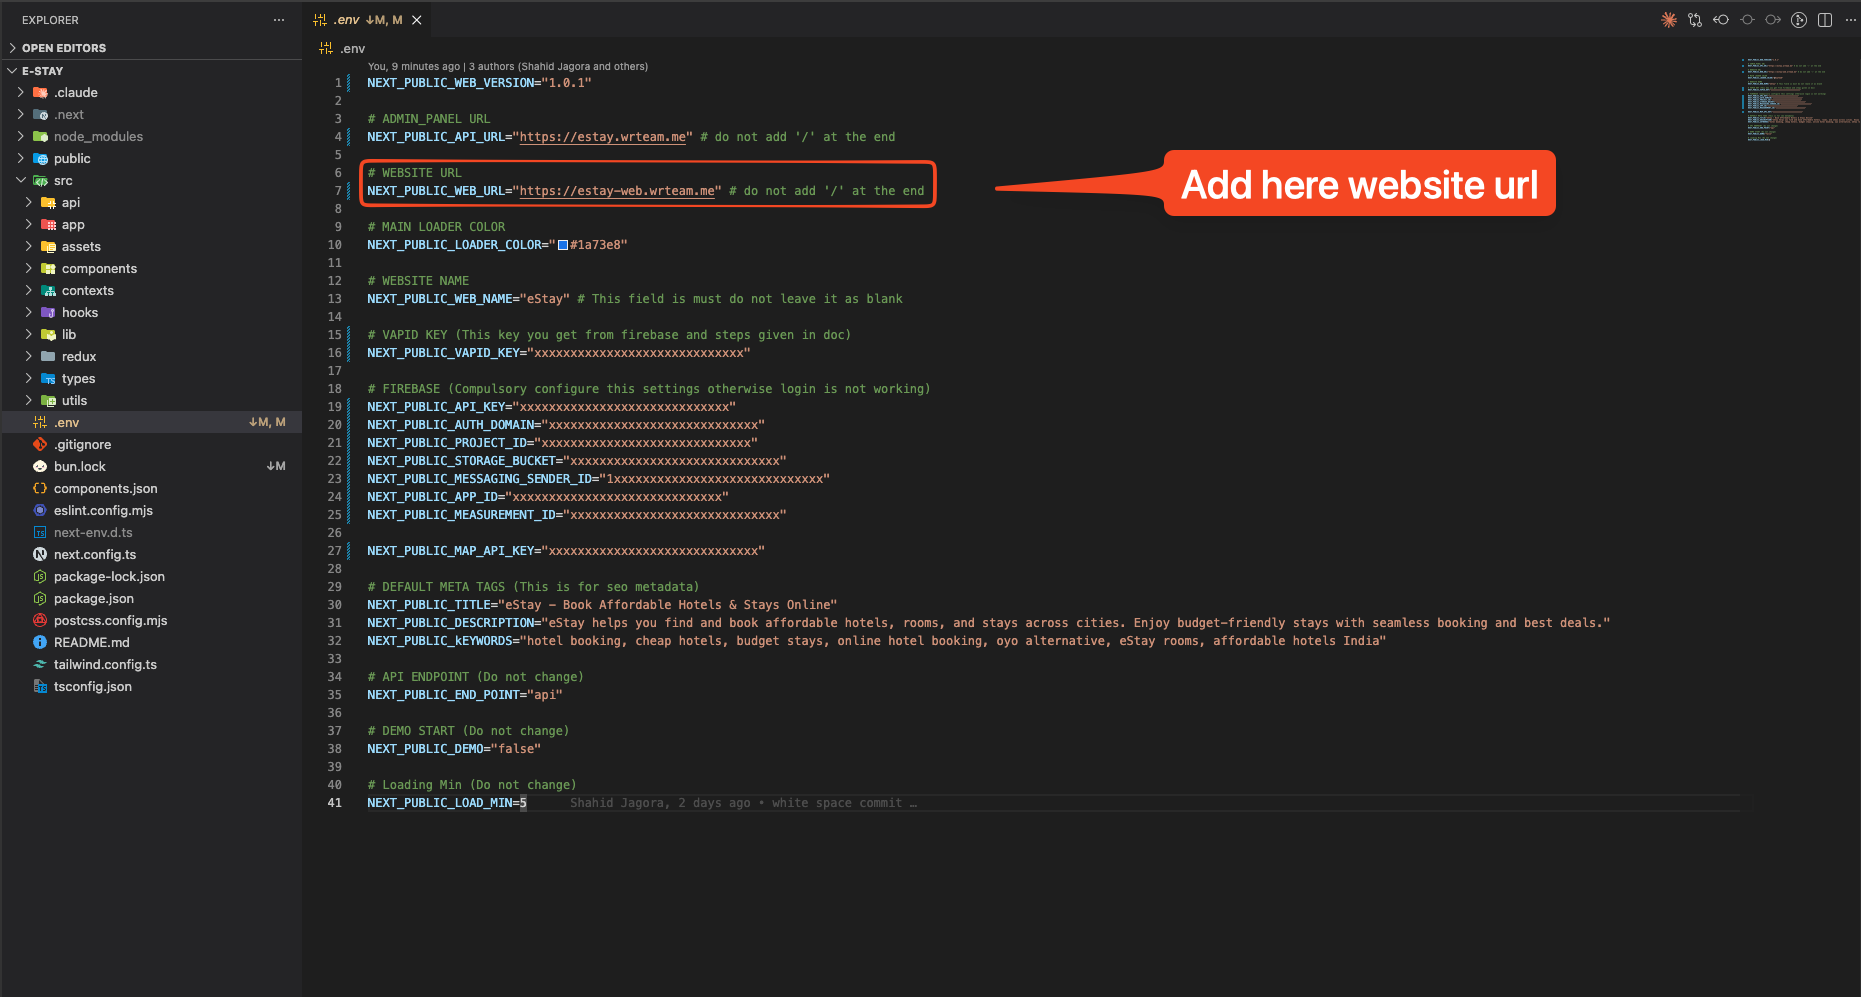Viewport: 1861px width, 997px height.
Task: Open the lib folder
Action: (69, 335)
